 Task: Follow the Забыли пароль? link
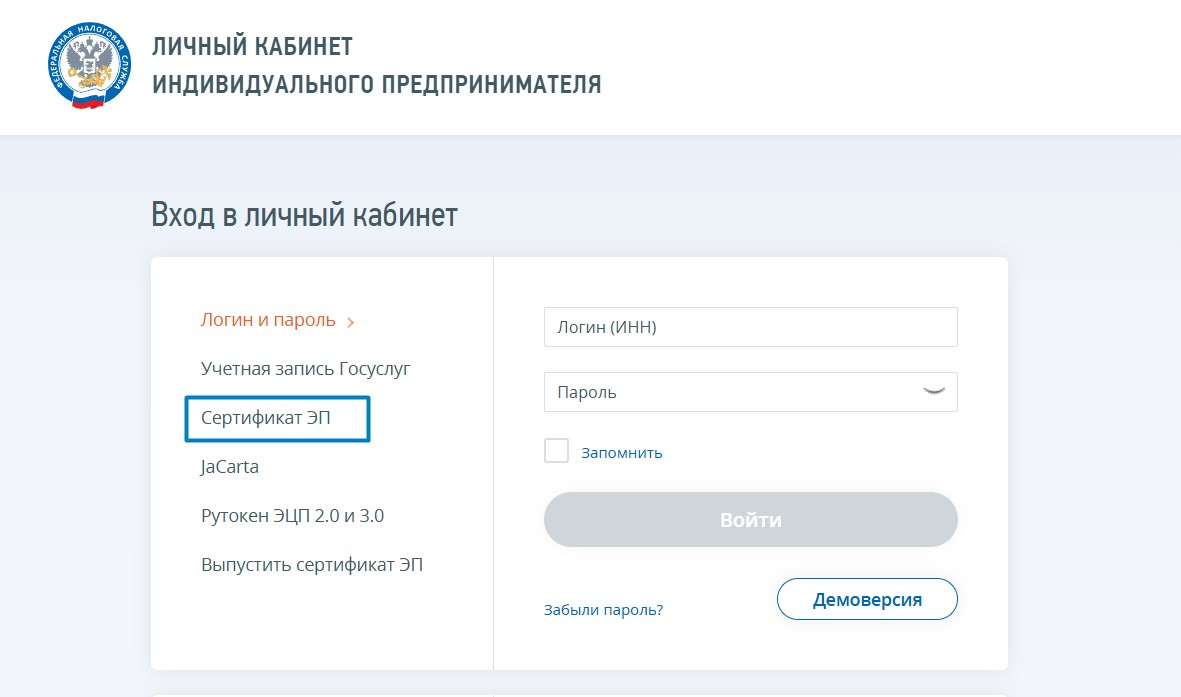click(x=603, y=609)
